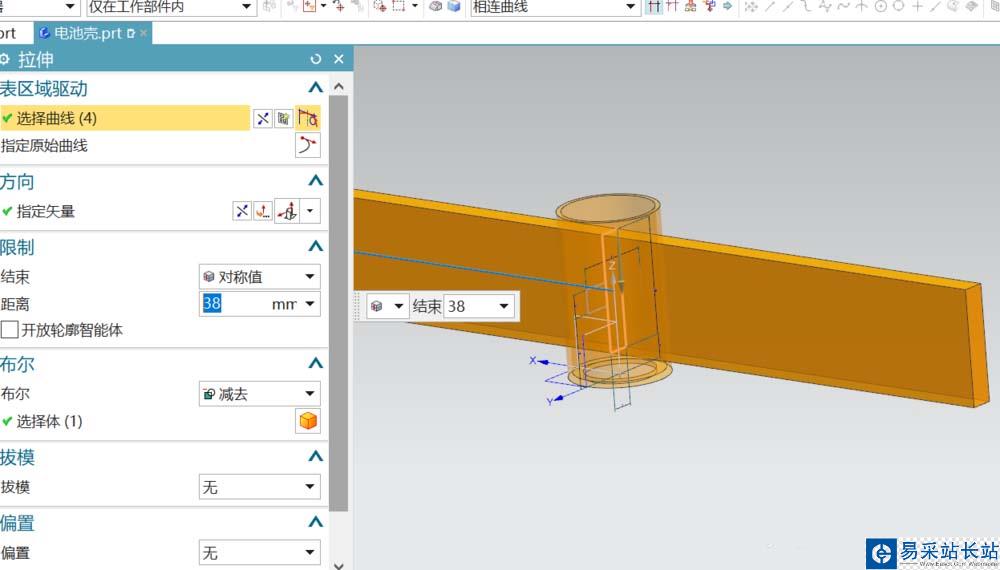This screenshot has width=1000, height=570.
Task: Click the dialog scrollbar up arrow
Action: pos(339,87)
